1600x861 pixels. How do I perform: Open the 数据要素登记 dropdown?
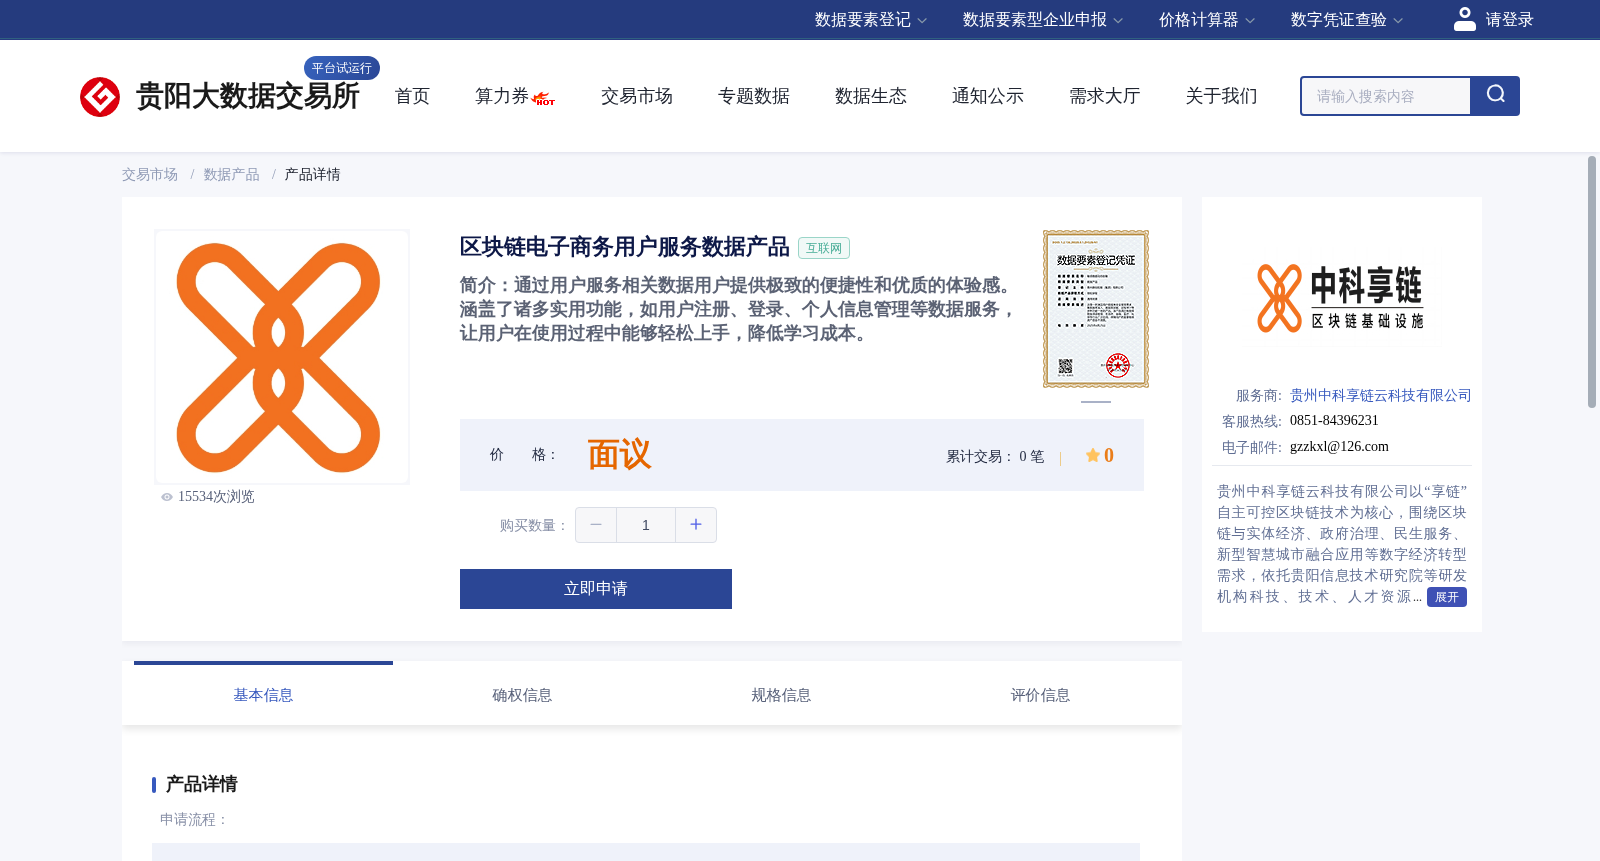coord(870,20)
